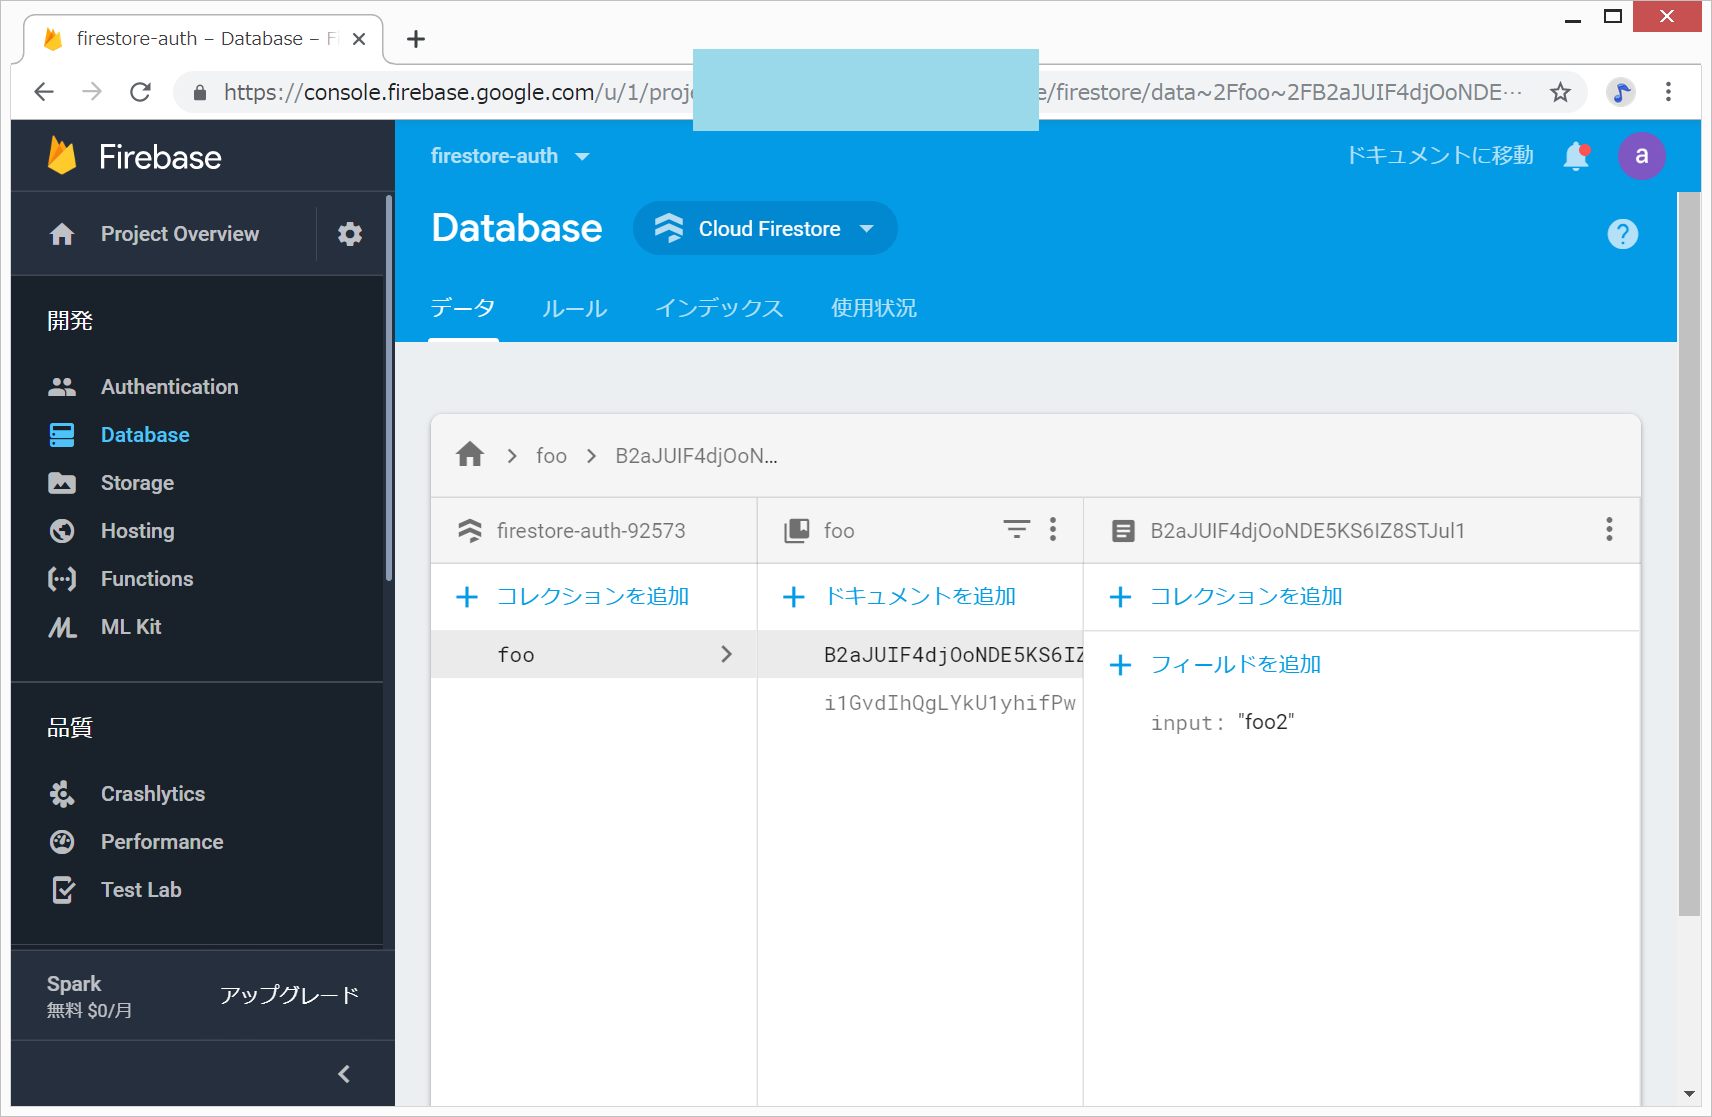The image size is (1712, 1117).
Task: Click foo in the breadcrumb
Action: pos(551,456)
